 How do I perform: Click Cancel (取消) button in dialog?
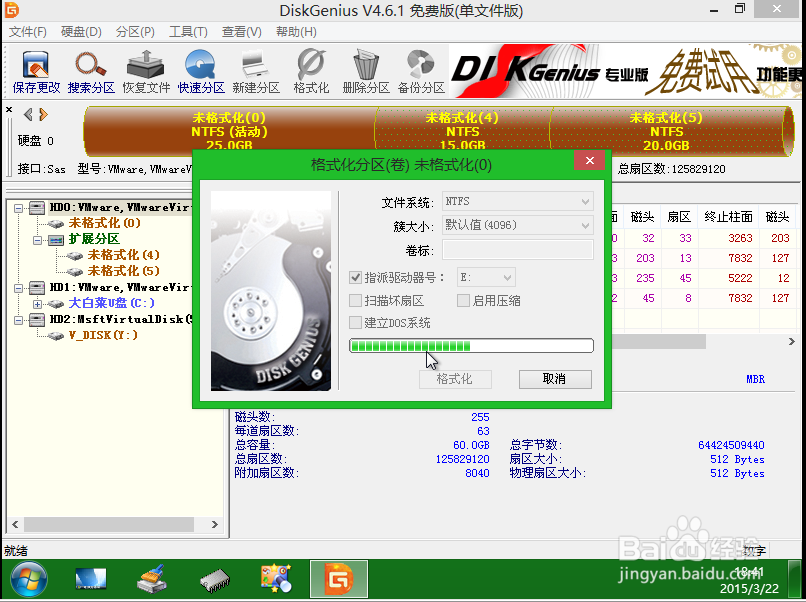point(555,379)
